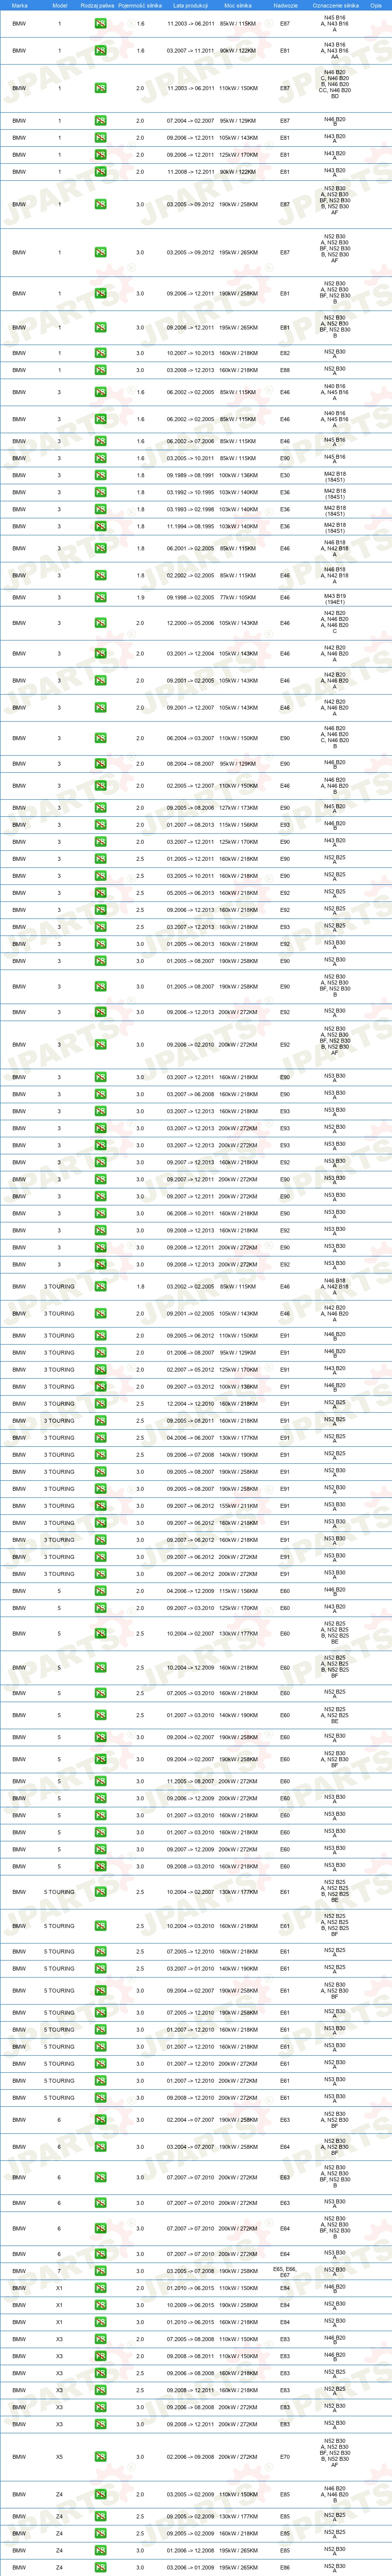
Task: Click the Lata produkcji column header
Action: click(191, 5)
